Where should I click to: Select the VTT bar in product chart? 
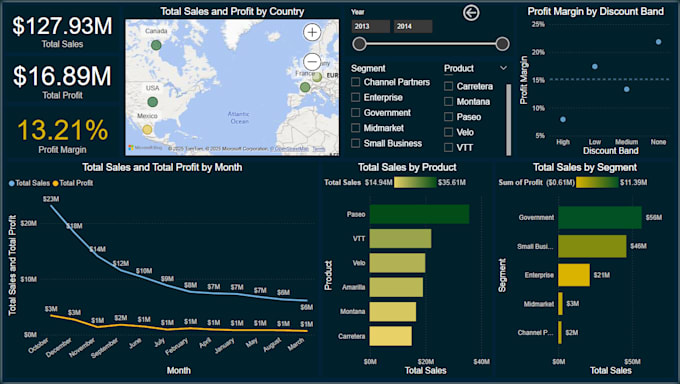400,239
